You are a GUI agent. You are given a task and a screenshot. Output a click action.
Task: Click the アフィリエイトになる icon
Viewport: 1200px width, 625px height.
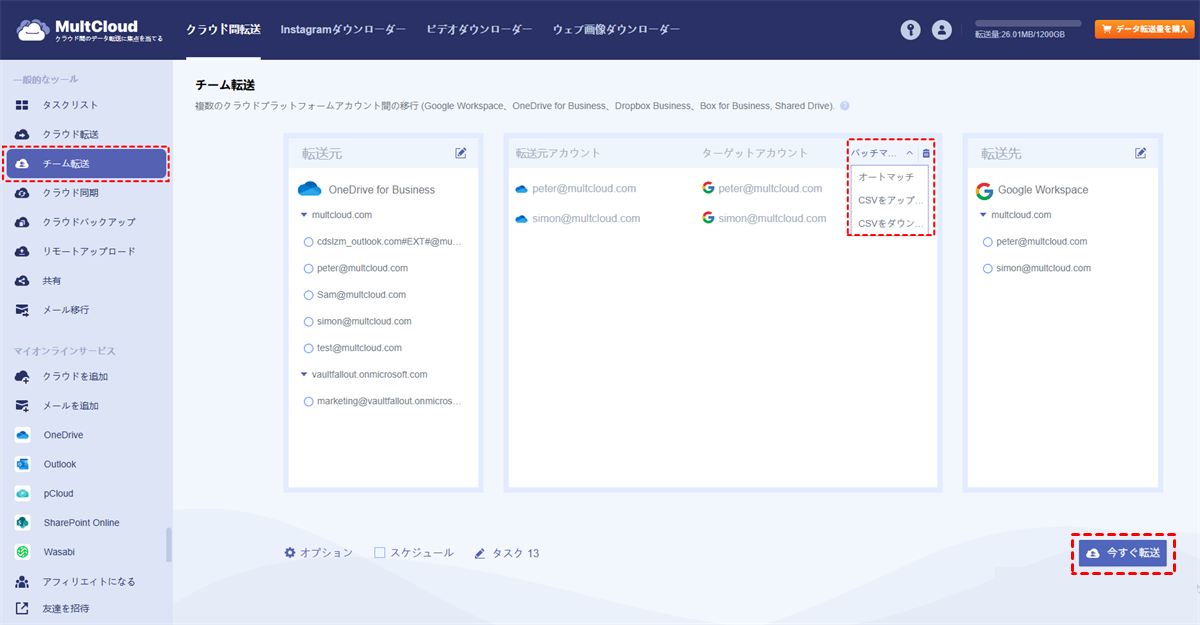coord(22,581)
